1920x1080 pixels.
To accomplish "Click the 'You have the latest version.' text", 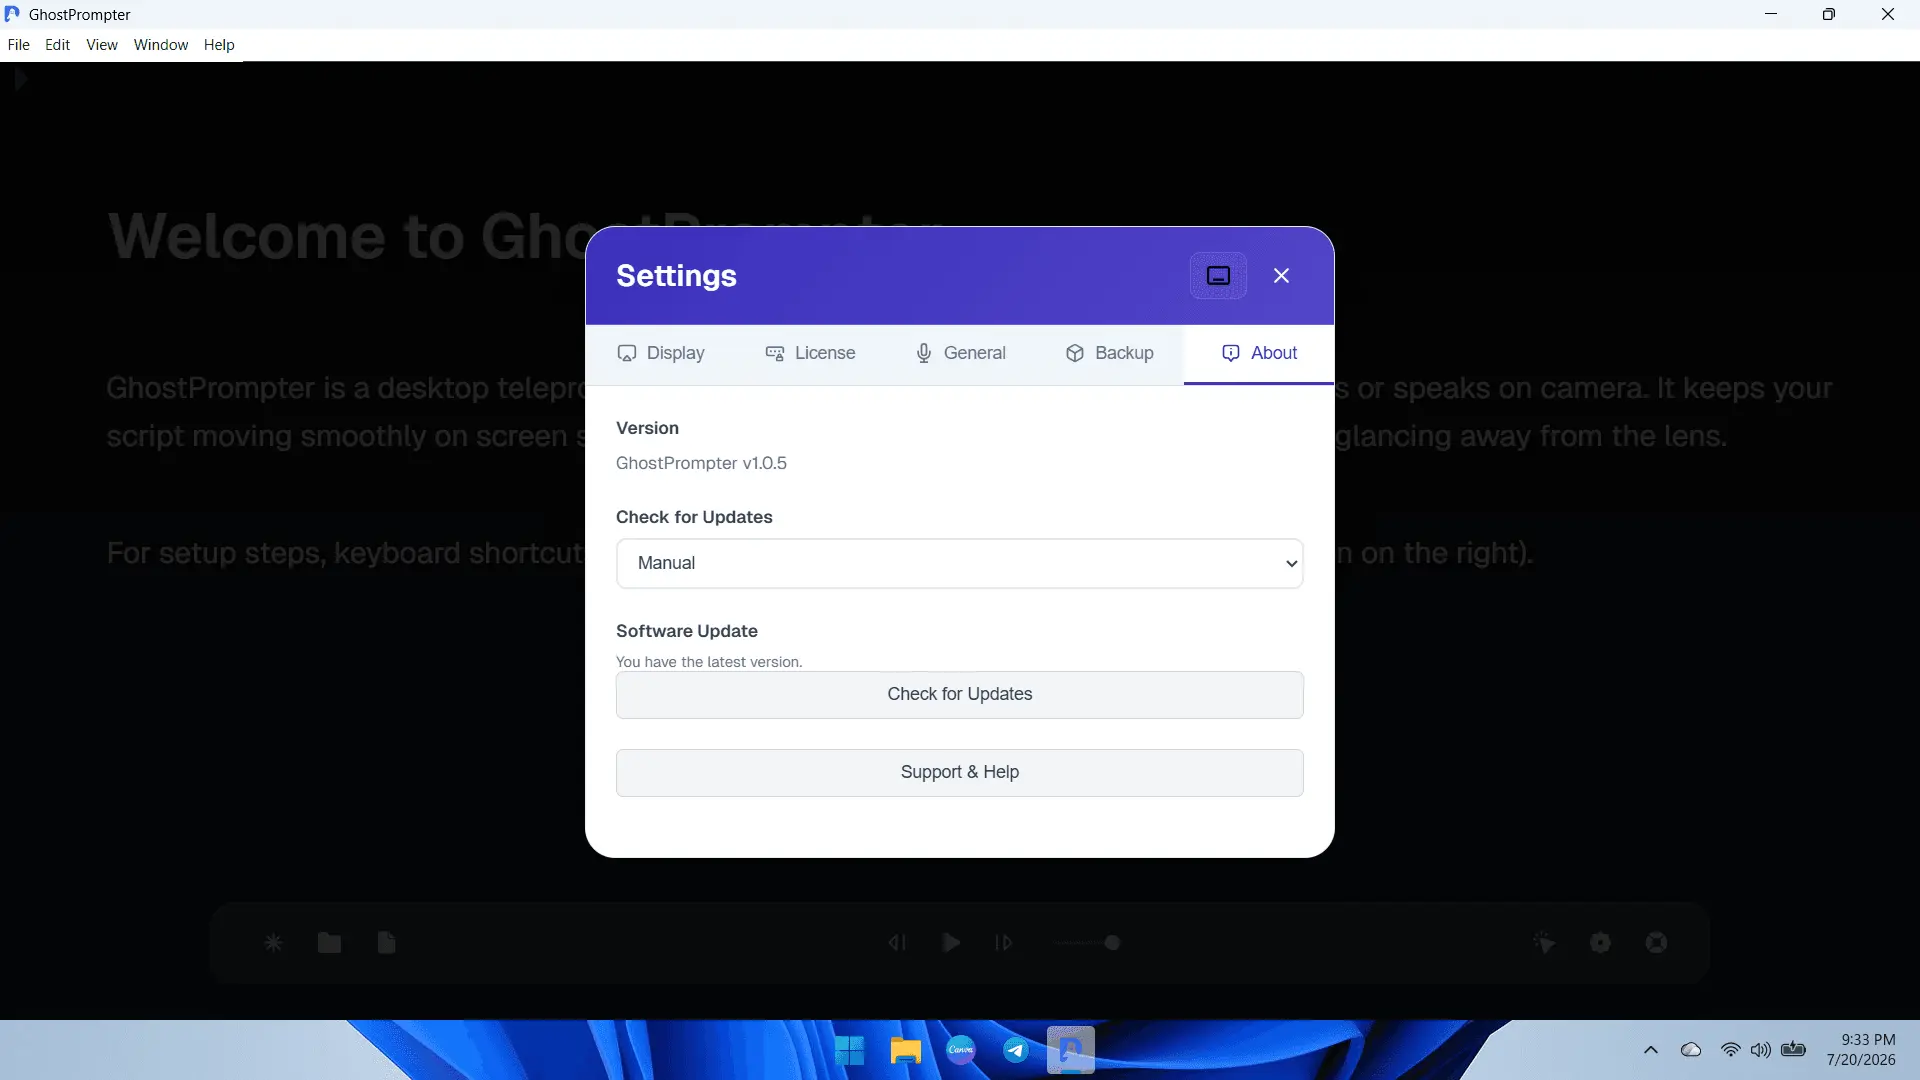I will tap(709, 662).
